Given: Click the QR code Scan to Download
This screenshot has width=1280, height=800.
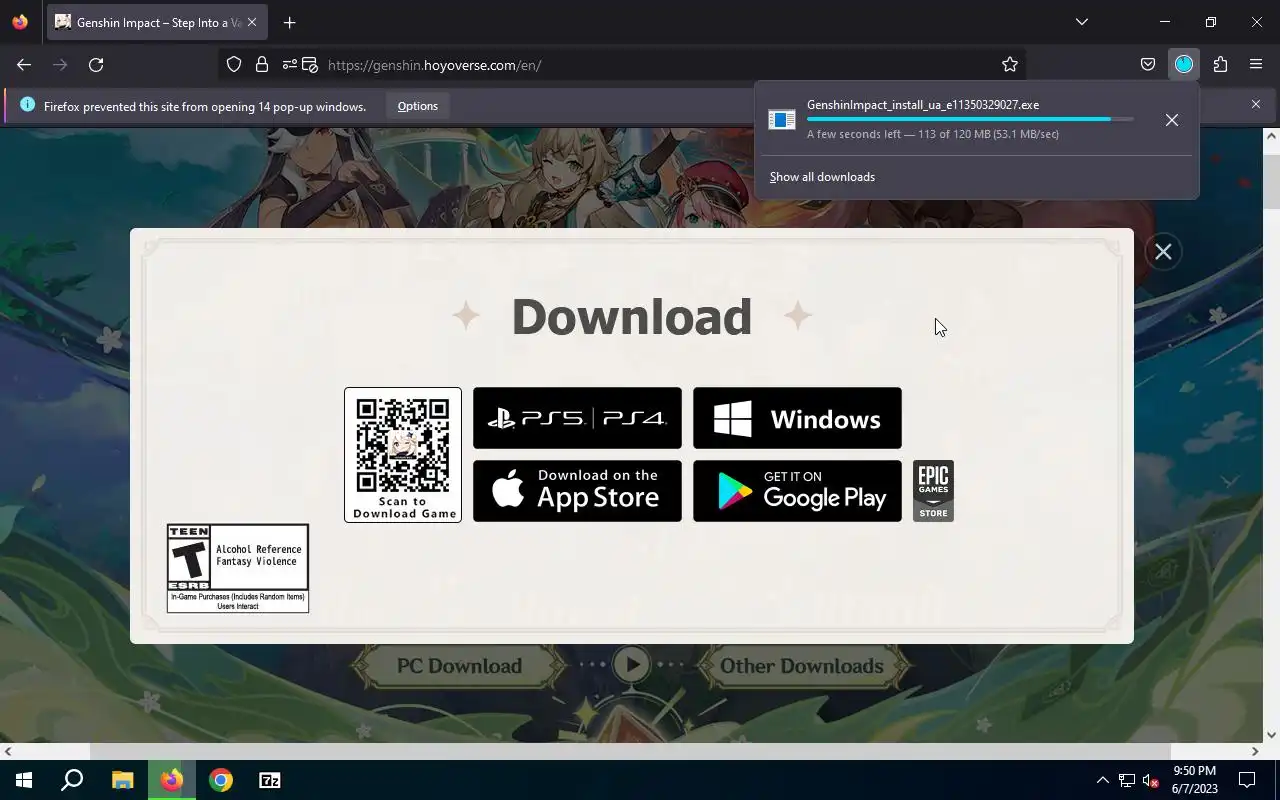Looking at the screenshot, I should (403, 455).
